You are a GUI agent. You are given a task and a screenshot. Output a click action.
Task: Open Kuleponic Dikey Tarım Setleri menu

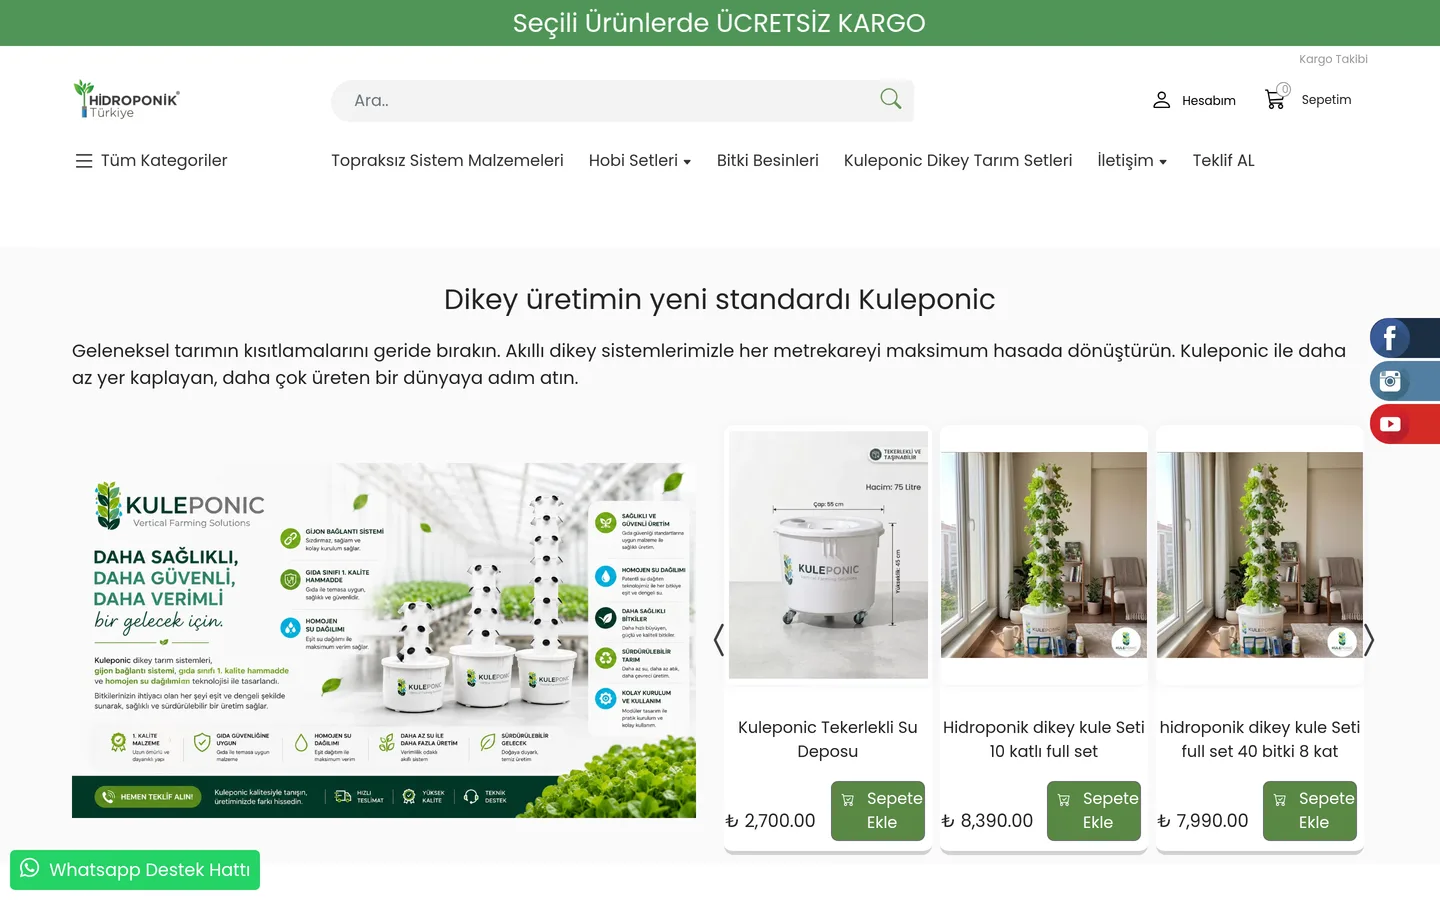coord(958,160)
